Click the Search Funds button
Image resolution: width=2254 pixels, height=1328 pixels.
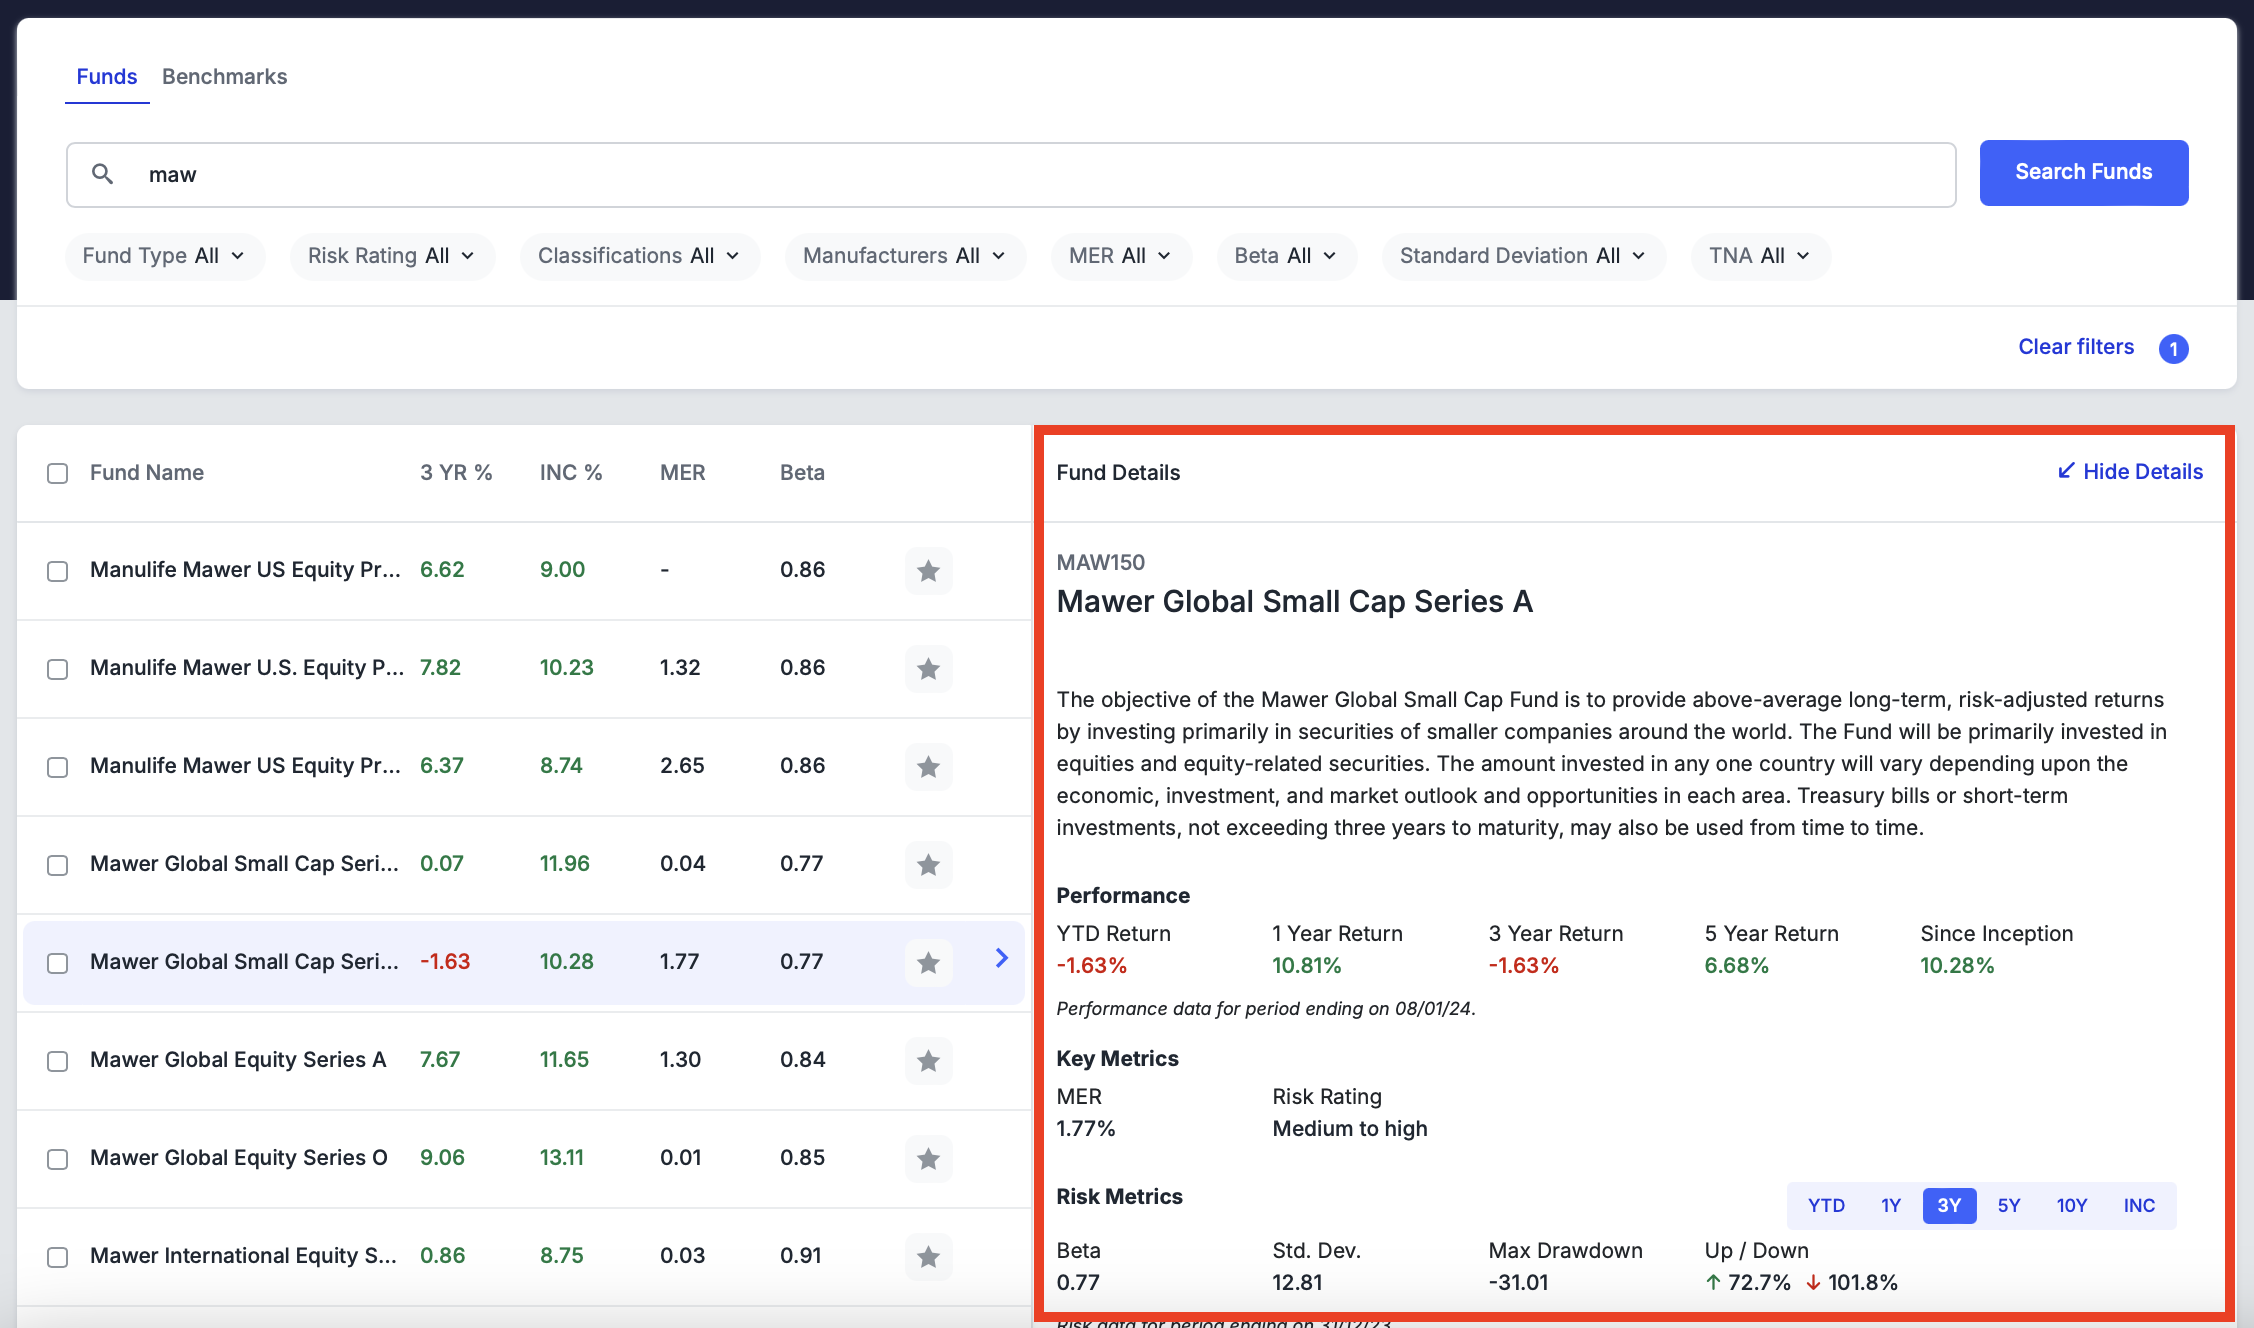tap(2084, 173)
